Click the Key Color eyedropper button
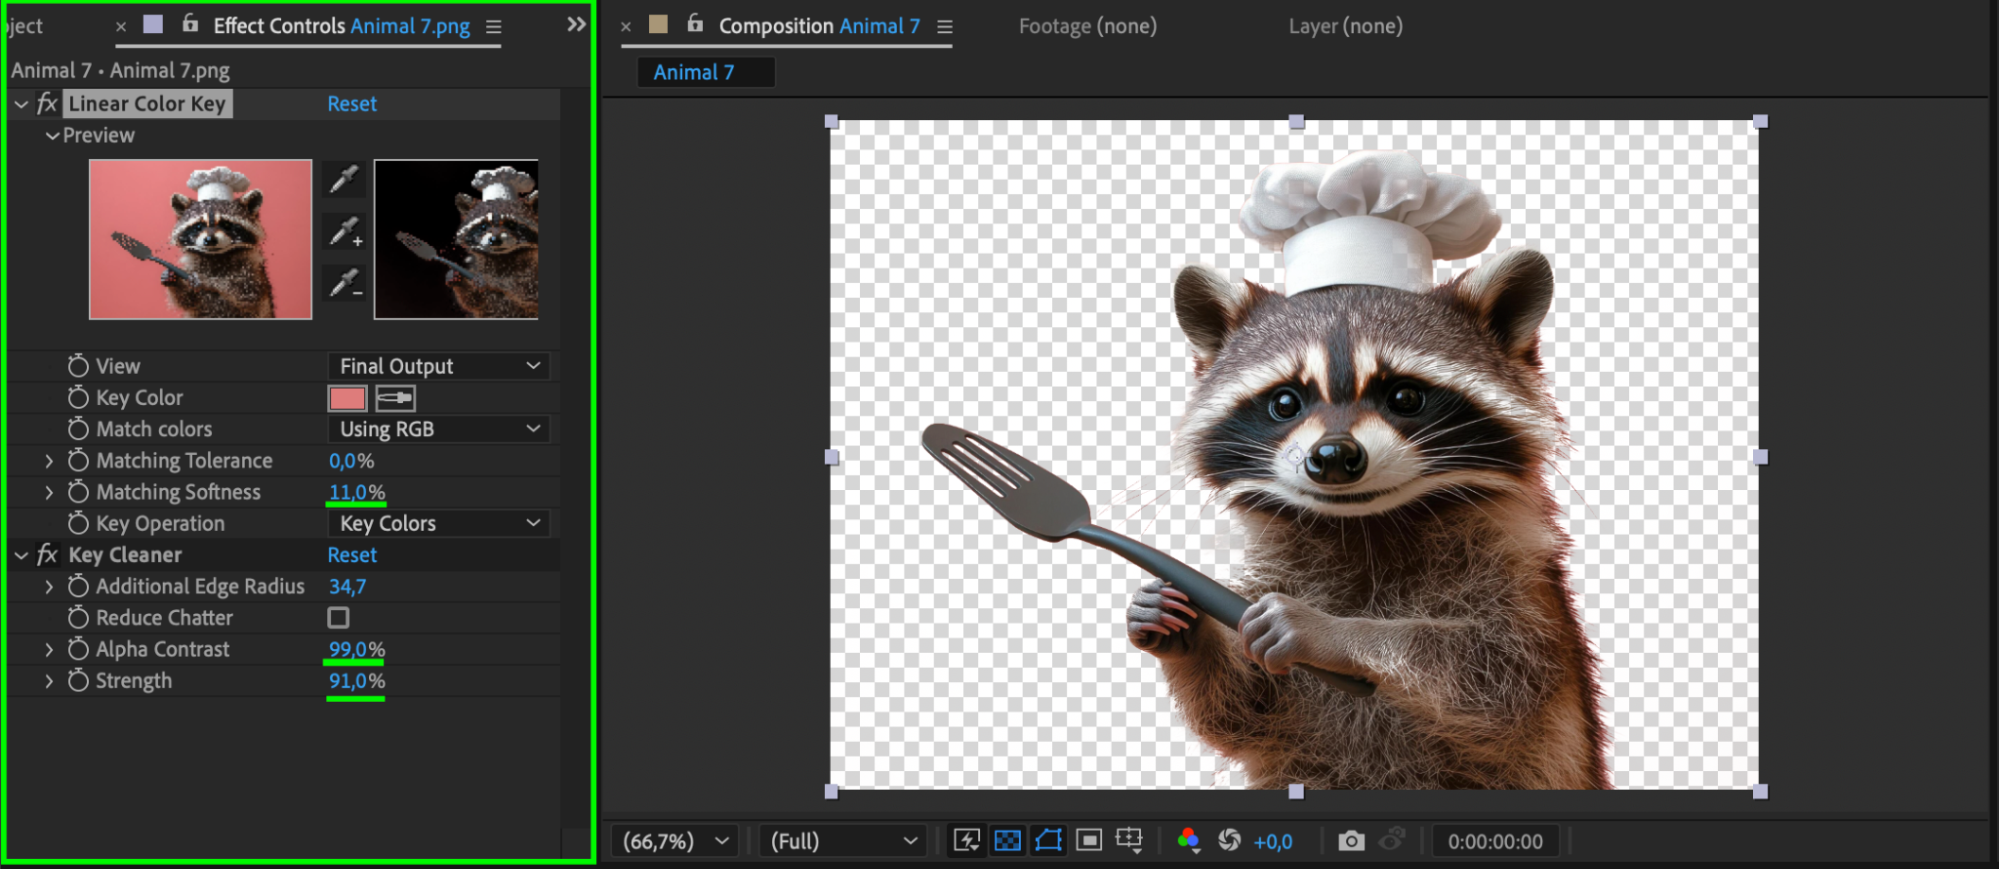The width and height of the screenshot is (1999, 869). click(x=395, y=398)
